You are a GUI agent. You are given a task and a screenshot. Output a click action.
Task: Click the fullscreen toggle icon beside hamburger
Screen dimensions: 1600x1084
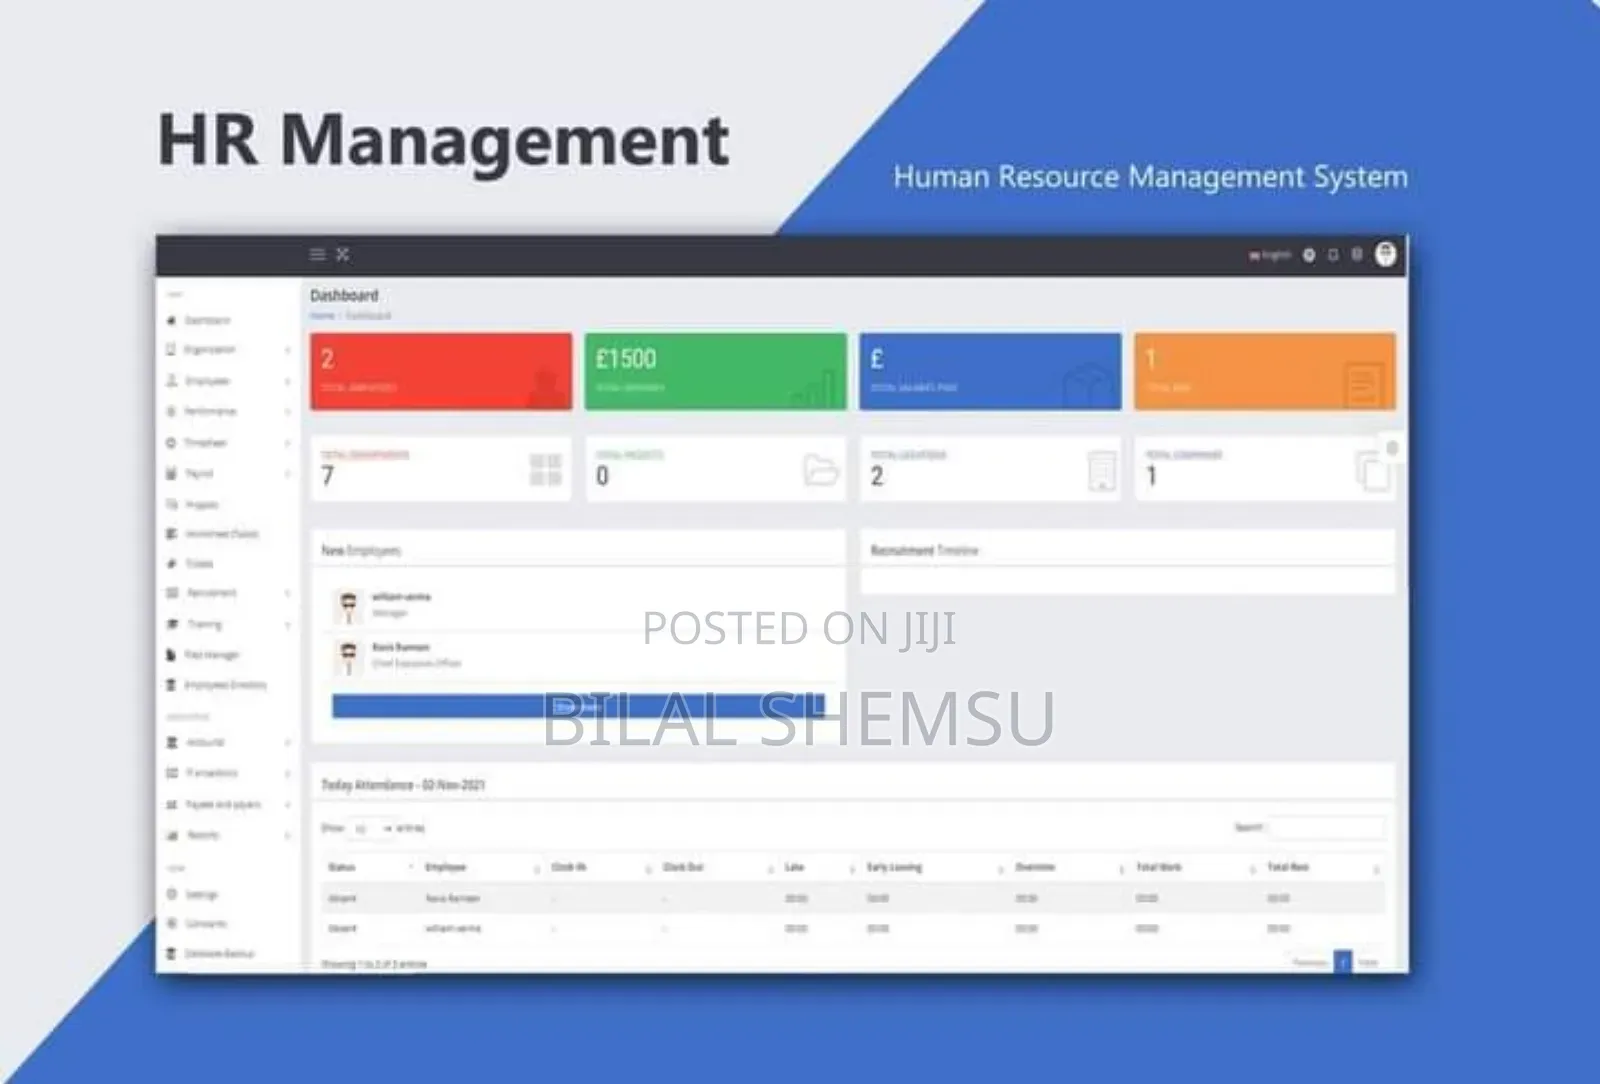click(x=343, y=255)
